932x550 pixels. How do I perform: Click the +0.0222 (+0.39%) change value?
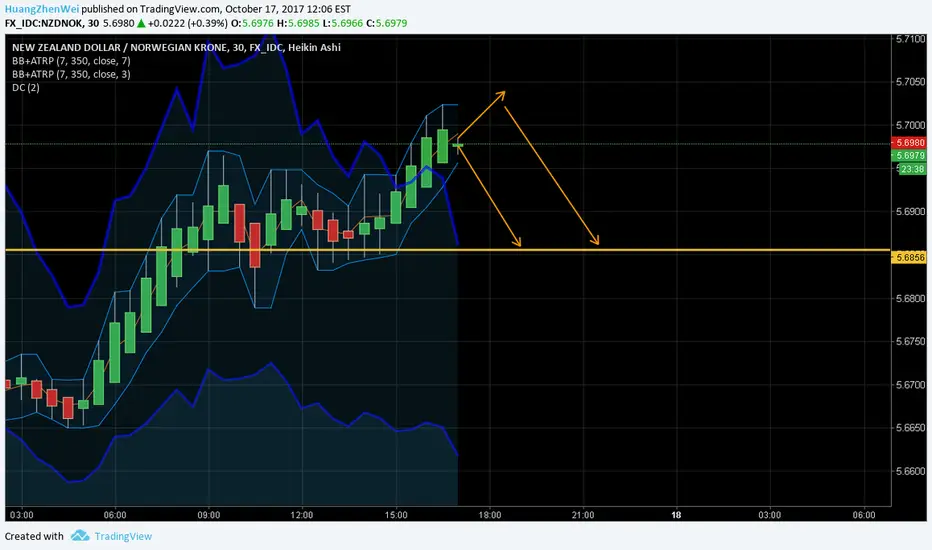click(187, 23)
